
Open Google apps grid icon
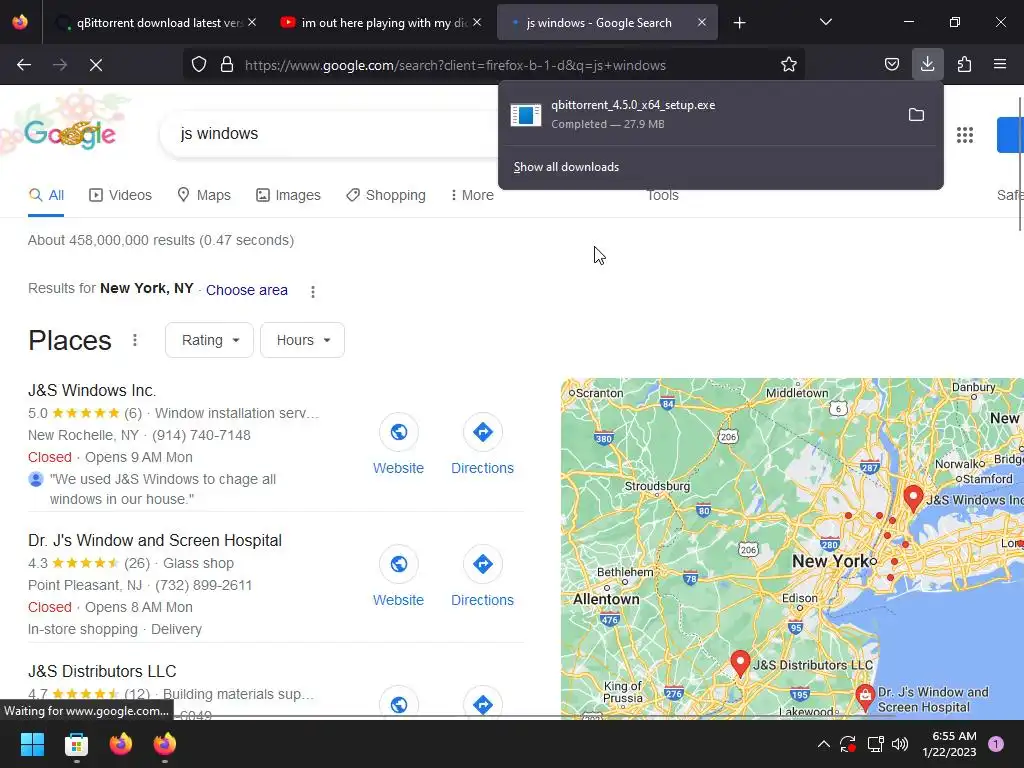click(965, 135)
